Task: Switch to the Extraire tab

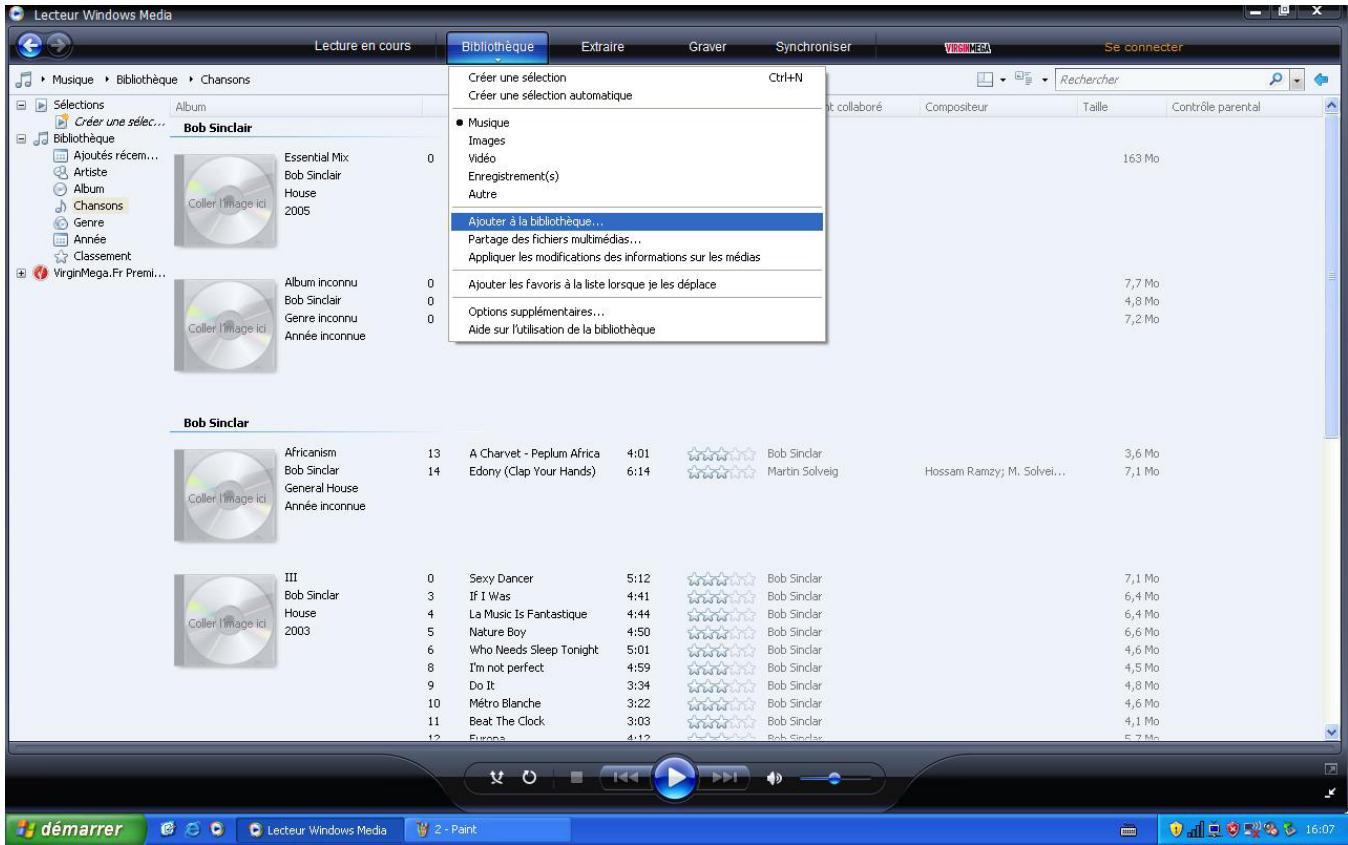Action: click(x=602, y=46)
